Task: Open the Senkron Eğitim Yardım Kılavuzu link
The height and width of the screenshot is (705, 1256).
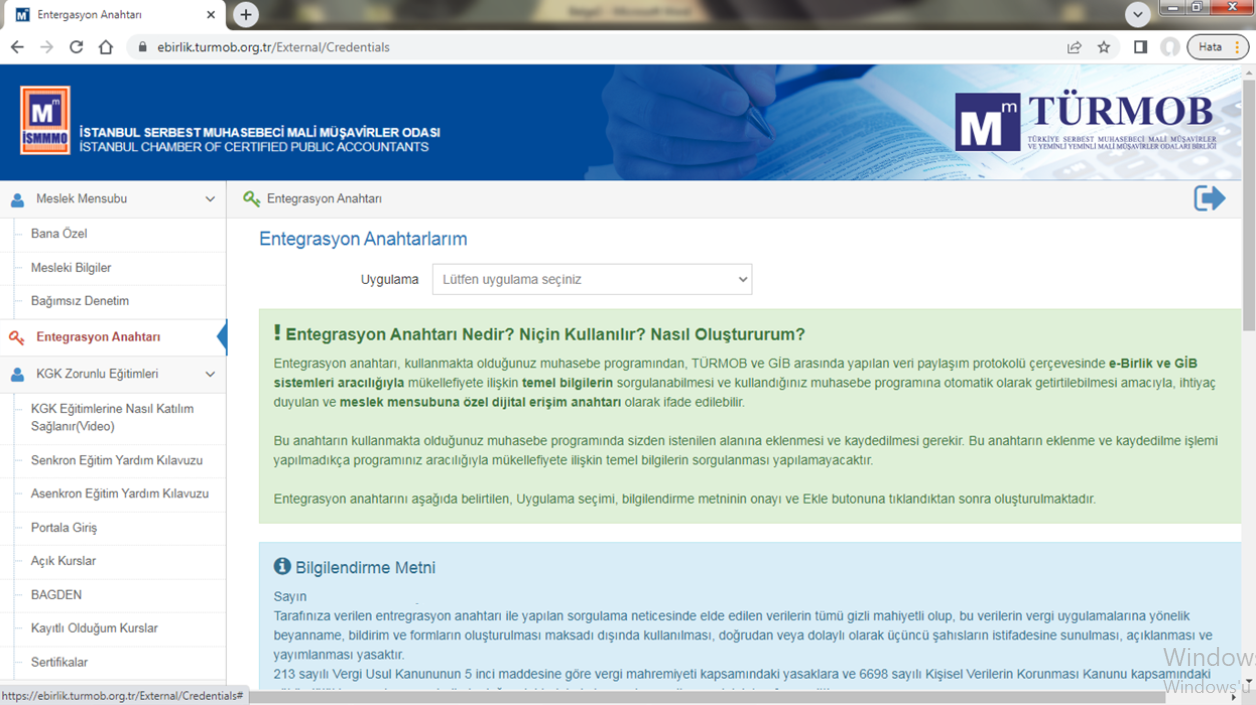Action: [x=116, y=461]
